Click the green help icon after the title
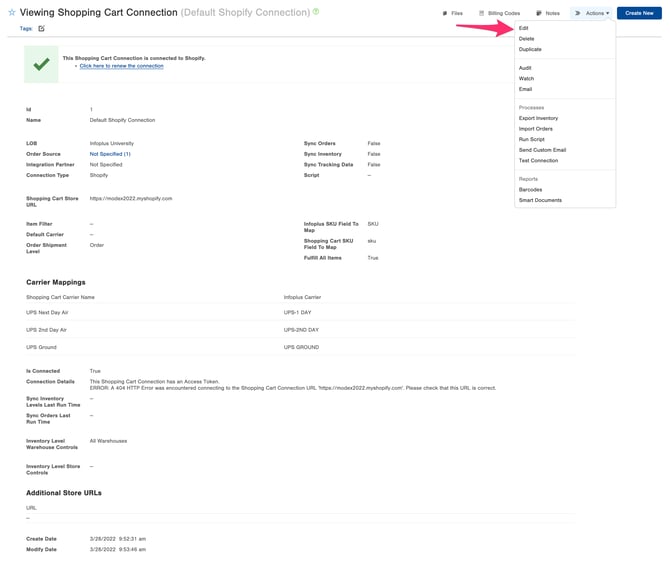Screen dimensions: 670x562 point(316,12)
